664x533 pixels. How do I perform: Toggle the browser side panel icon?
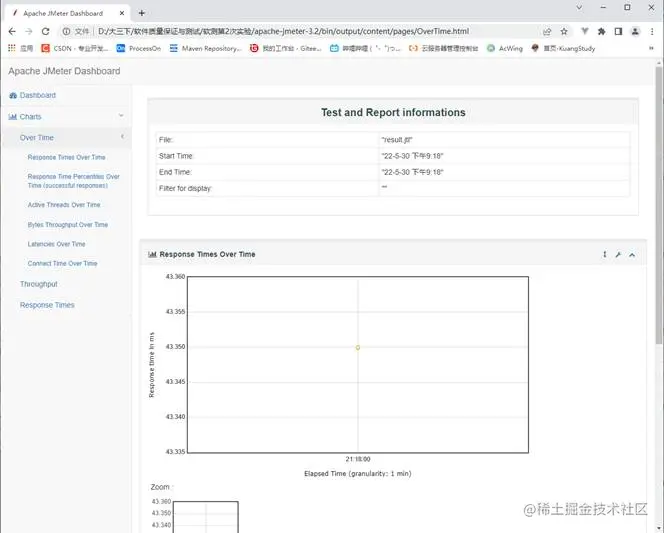(x=618, y=31)
